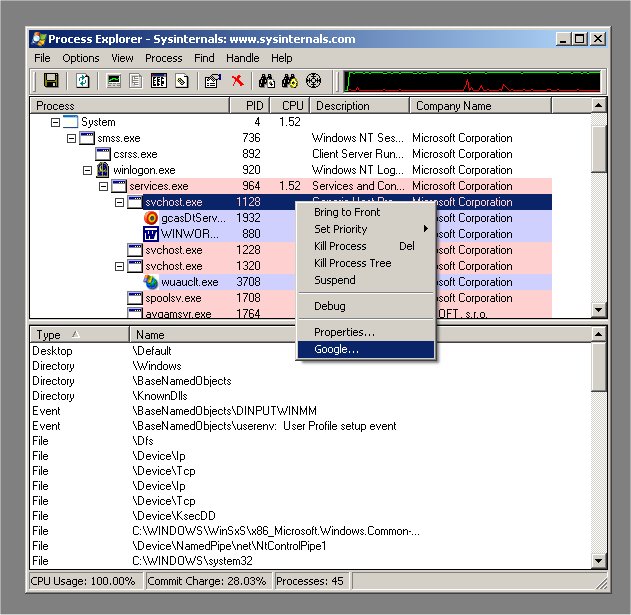Choose Google... in context menu

366,349
